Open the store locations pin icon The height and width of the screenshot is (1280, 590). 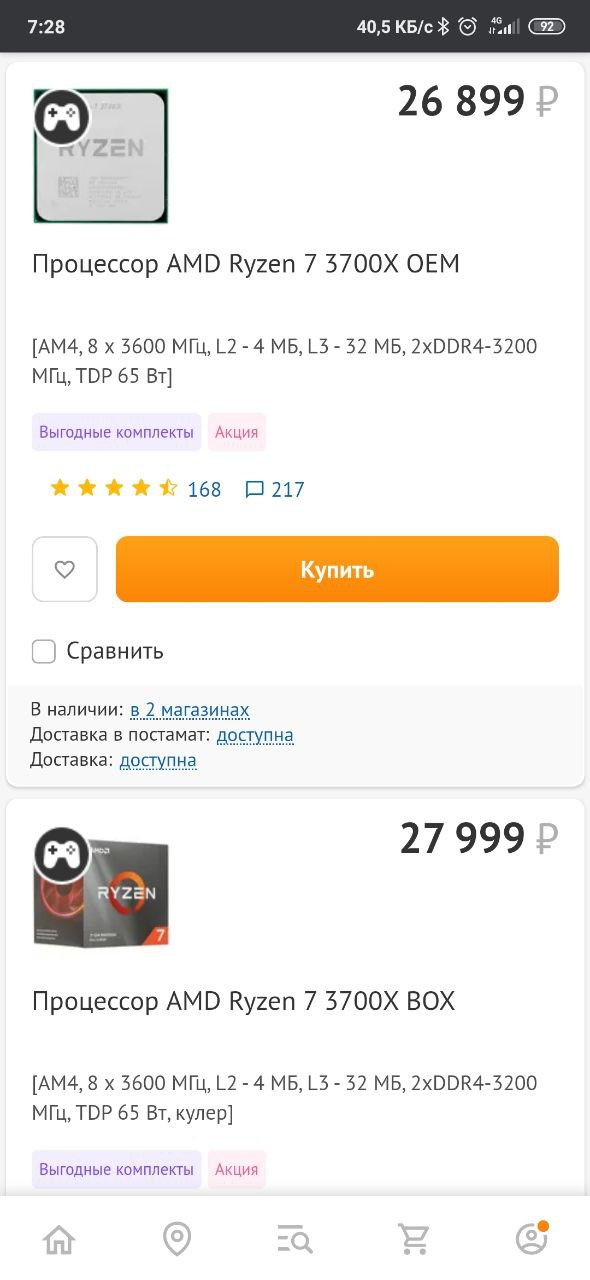[x=177, y=1239]
